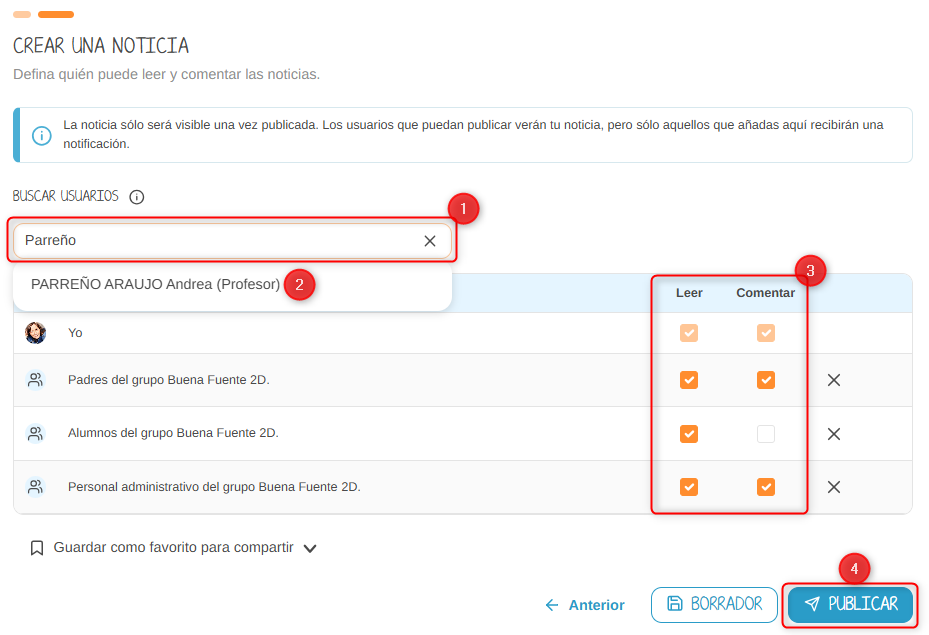Screen dimensions: 929x635
Task: Uncheck Comentar for Personal administrativo
Action: [x=765, y=487]
